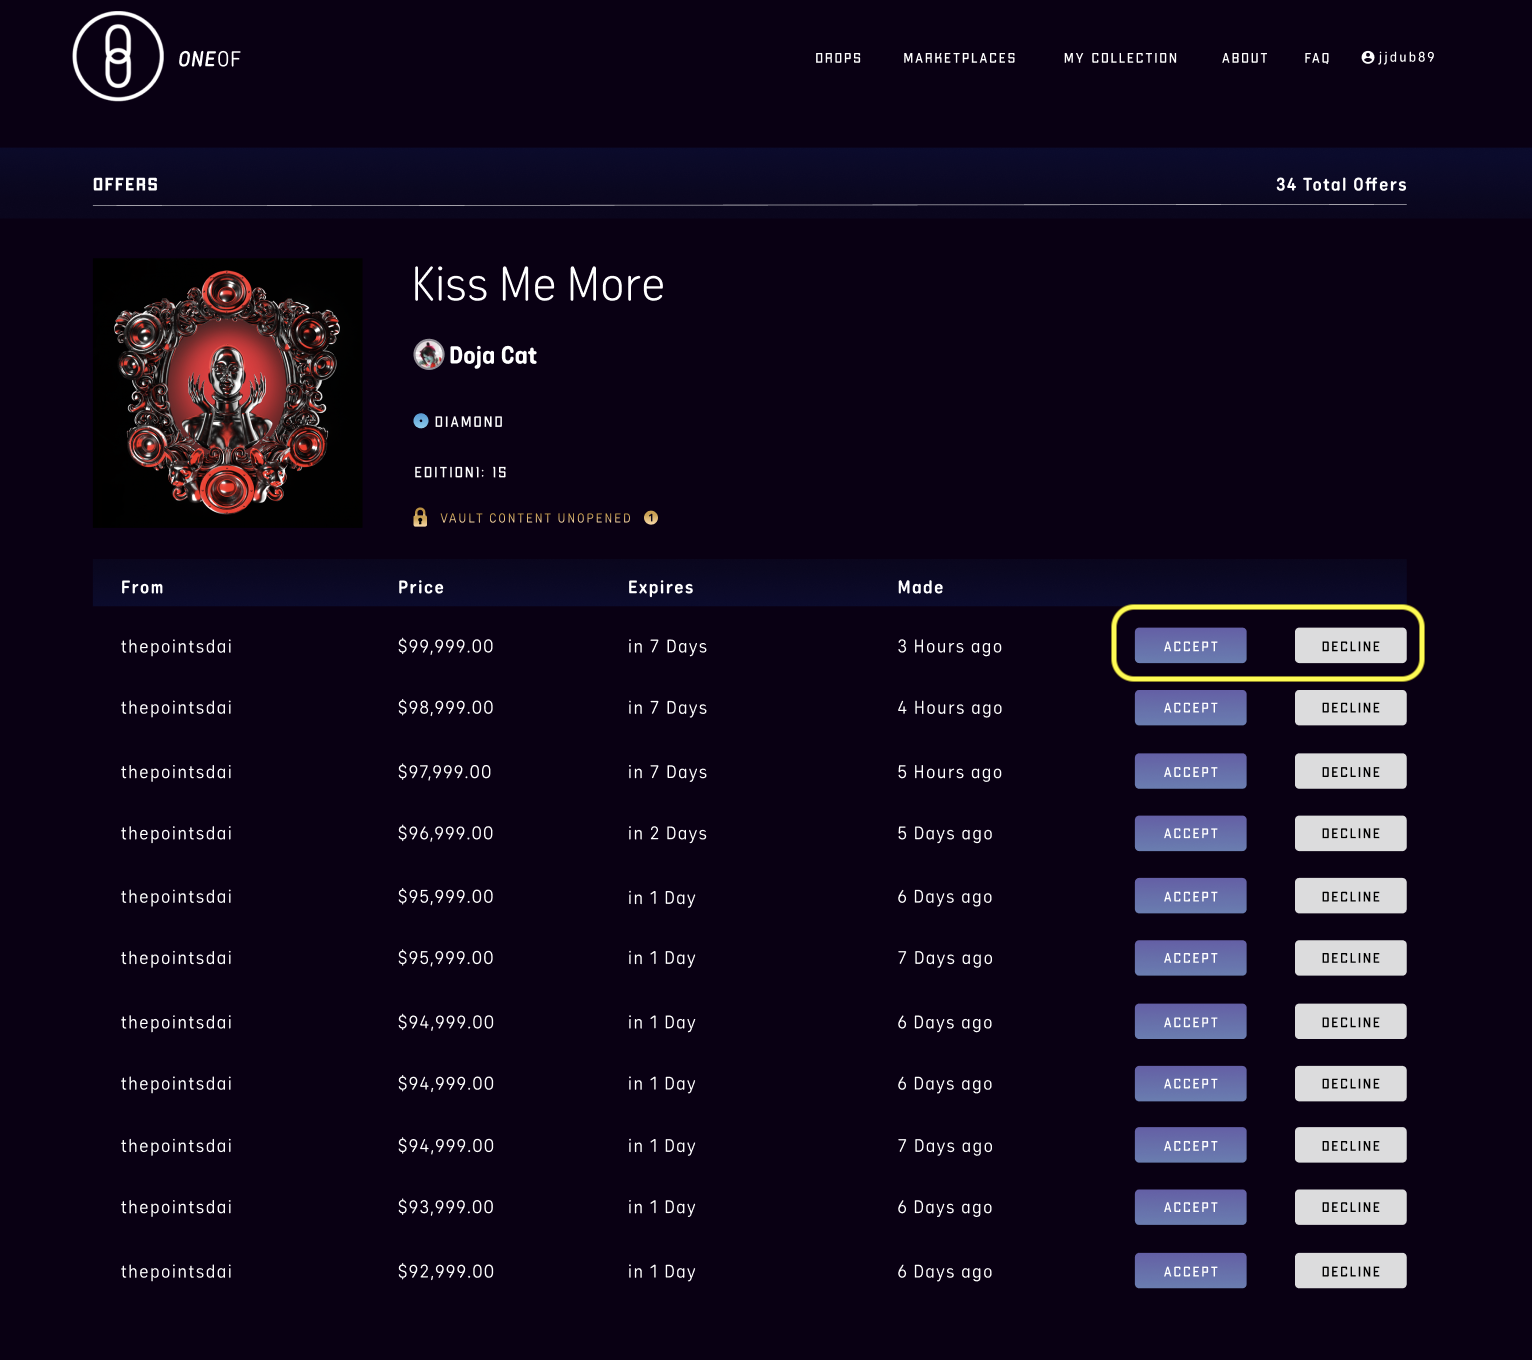The width and height of the screenshot is (1532, 1360).
Task: Go to Marketplaces
Action: [x=960, y=58]
